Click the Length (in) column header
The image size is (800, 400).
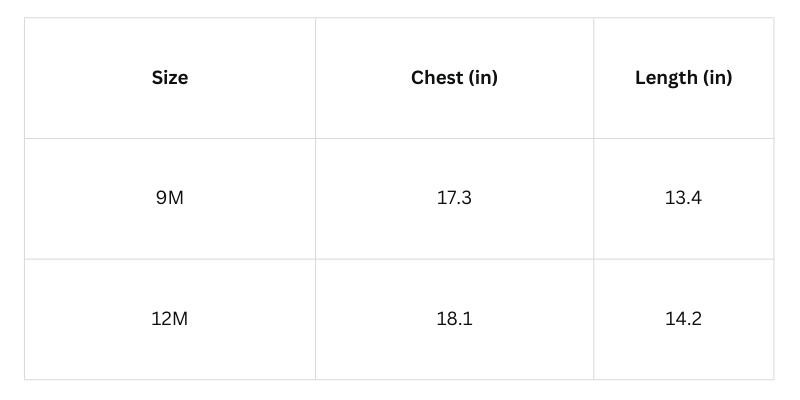pos(683,78)
